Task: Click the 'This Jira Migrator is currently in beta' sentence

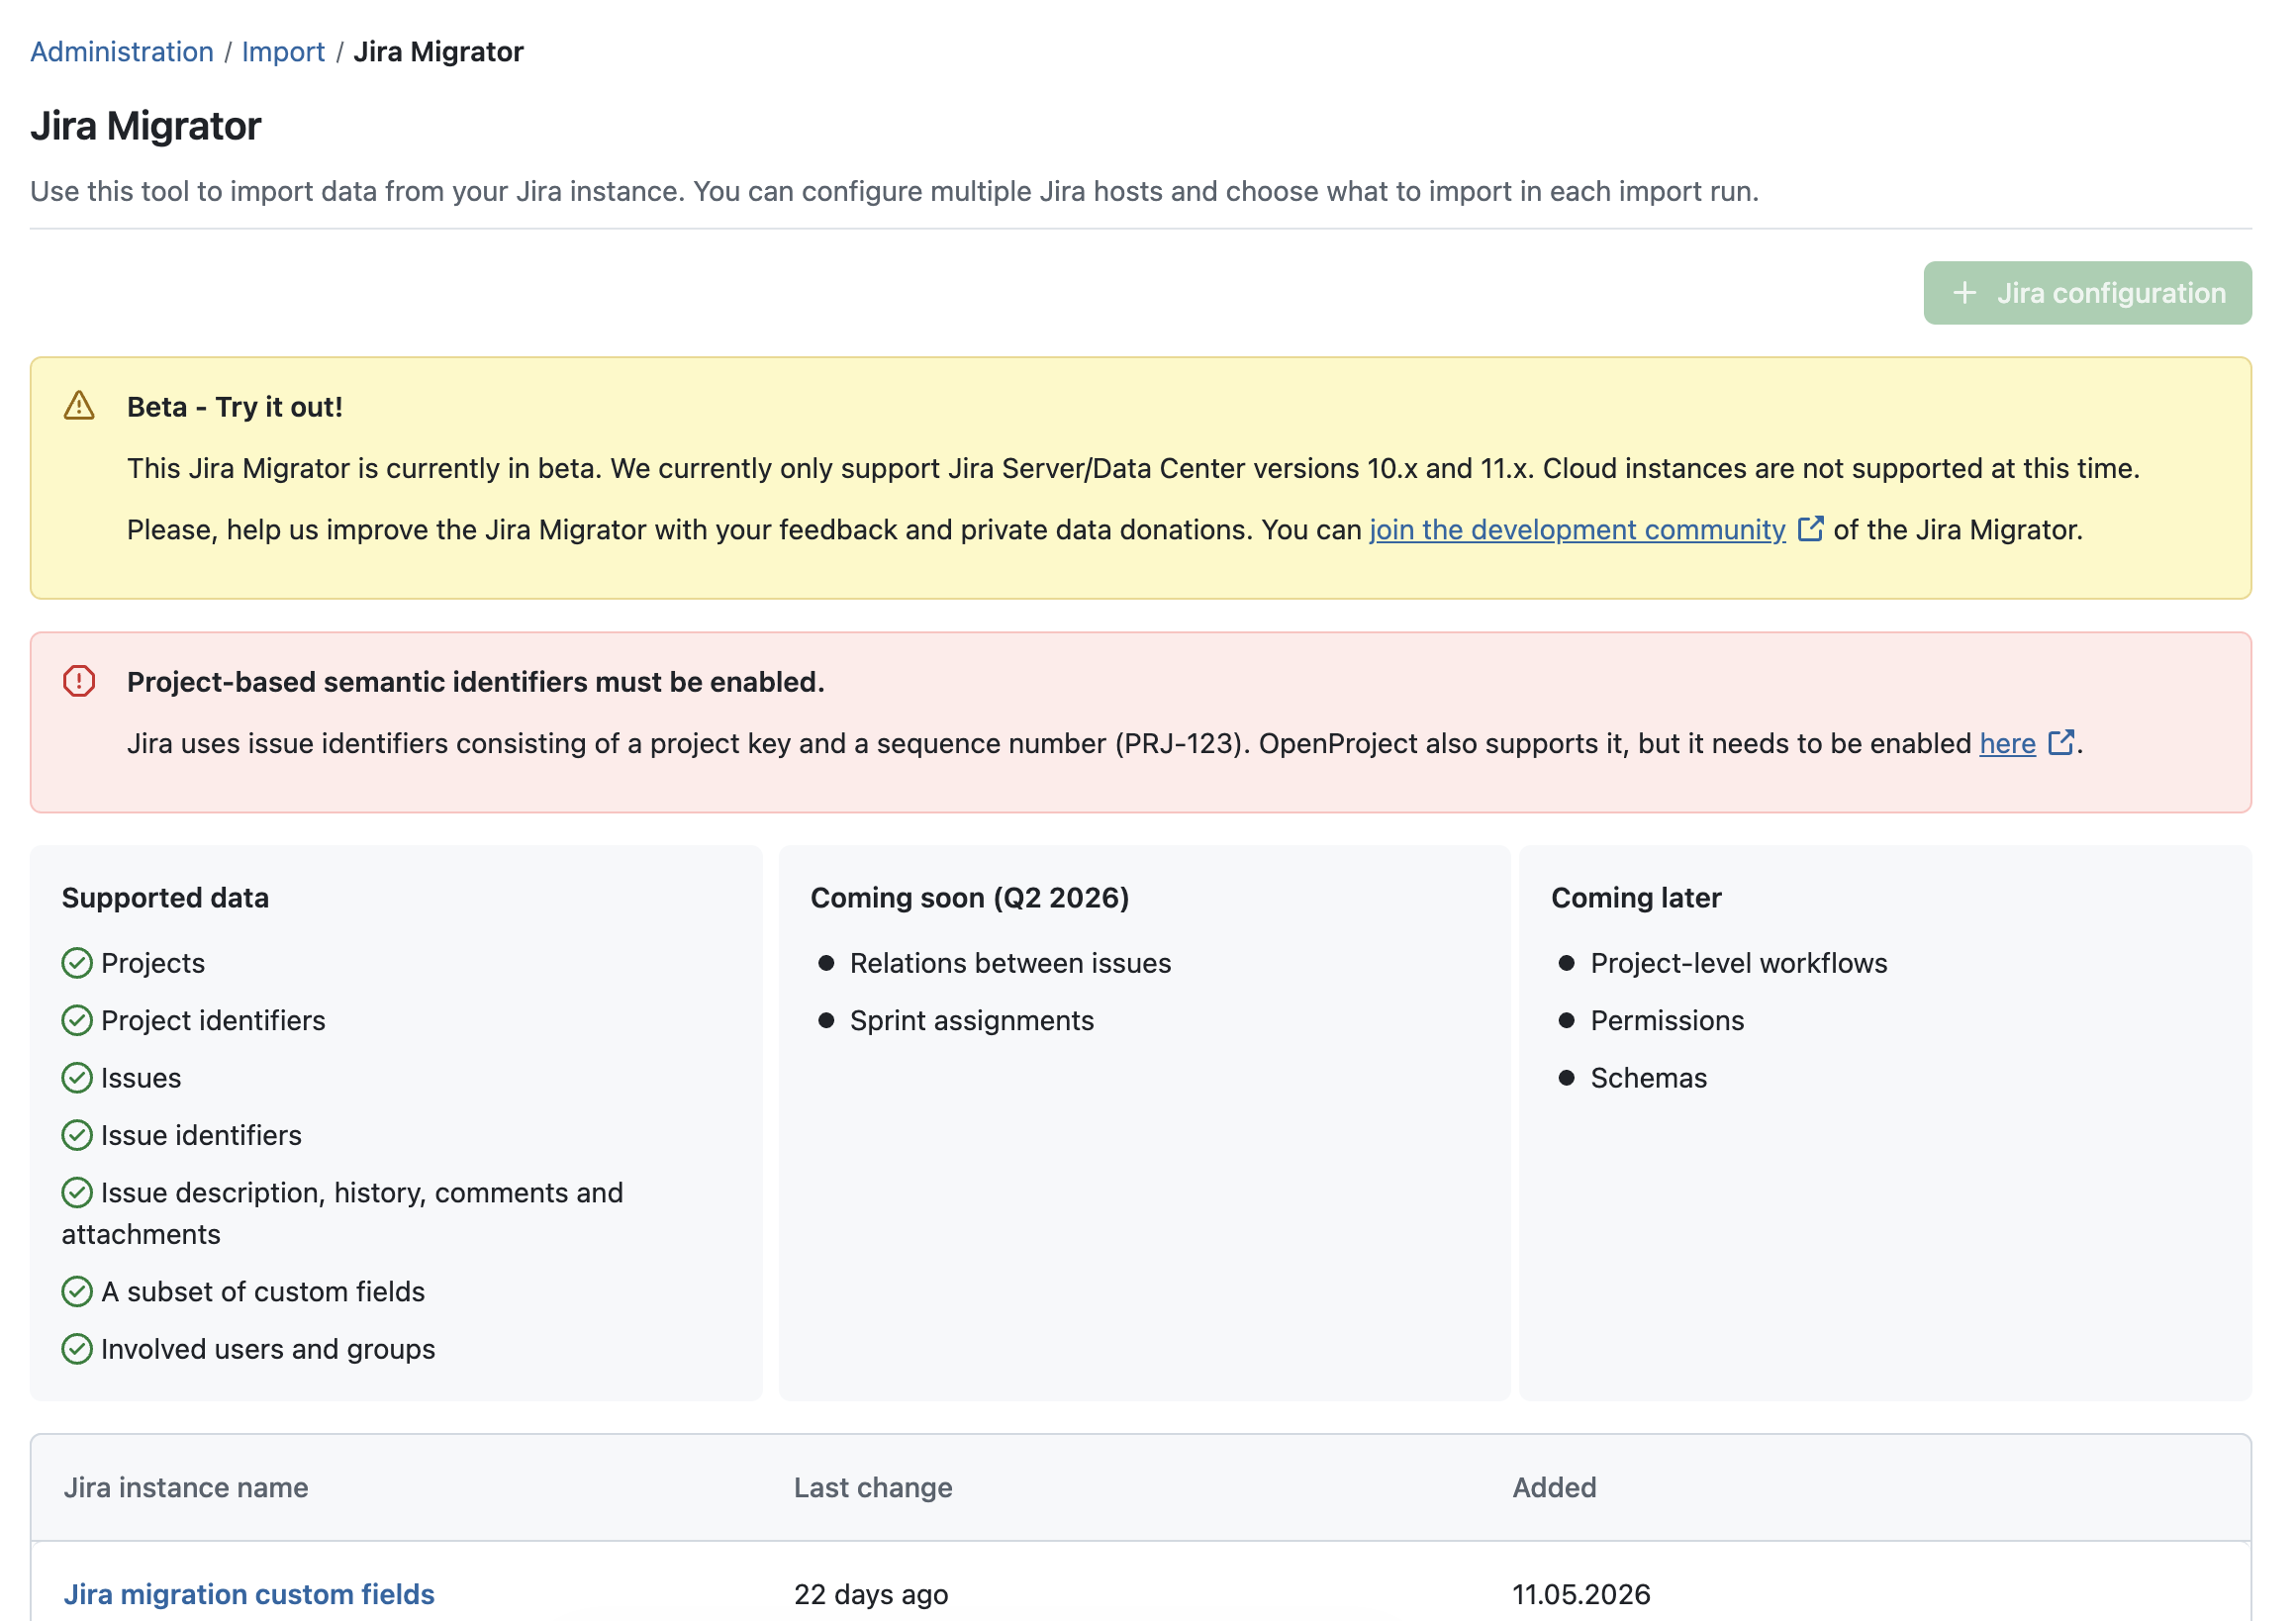Action: [x=1133, y=468]
